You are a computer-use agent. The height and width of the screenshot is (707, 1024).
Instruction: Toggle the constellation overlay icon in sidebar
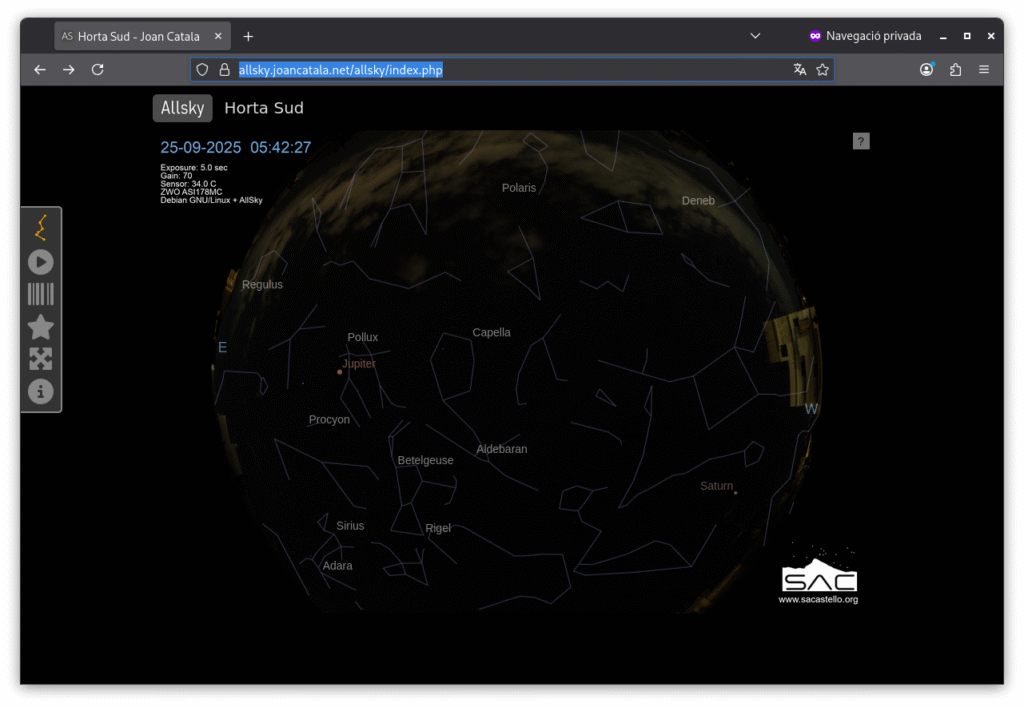41,229
